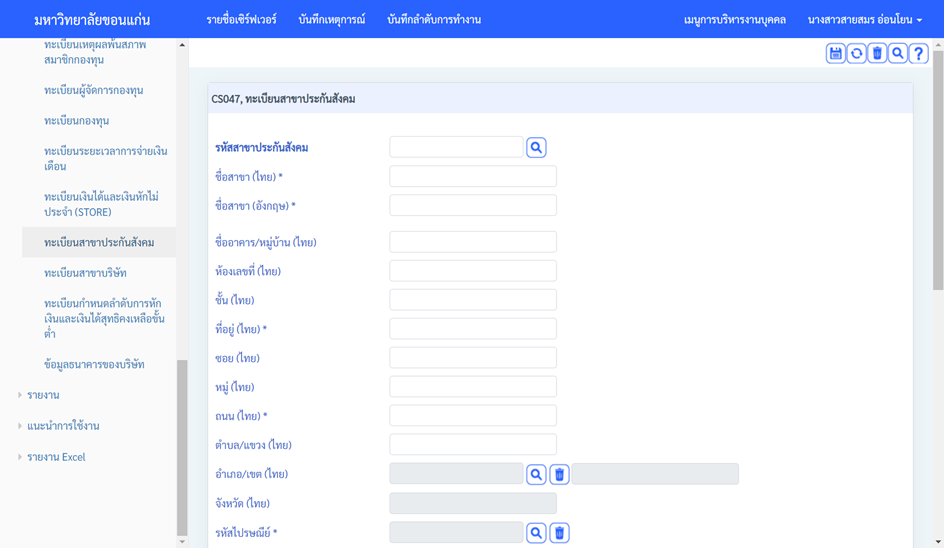This screenshot has width=944, height=548.
Task: Open the นางสาวสายสมร อ่อนโยน user dropdown
Action: [864, 20]
